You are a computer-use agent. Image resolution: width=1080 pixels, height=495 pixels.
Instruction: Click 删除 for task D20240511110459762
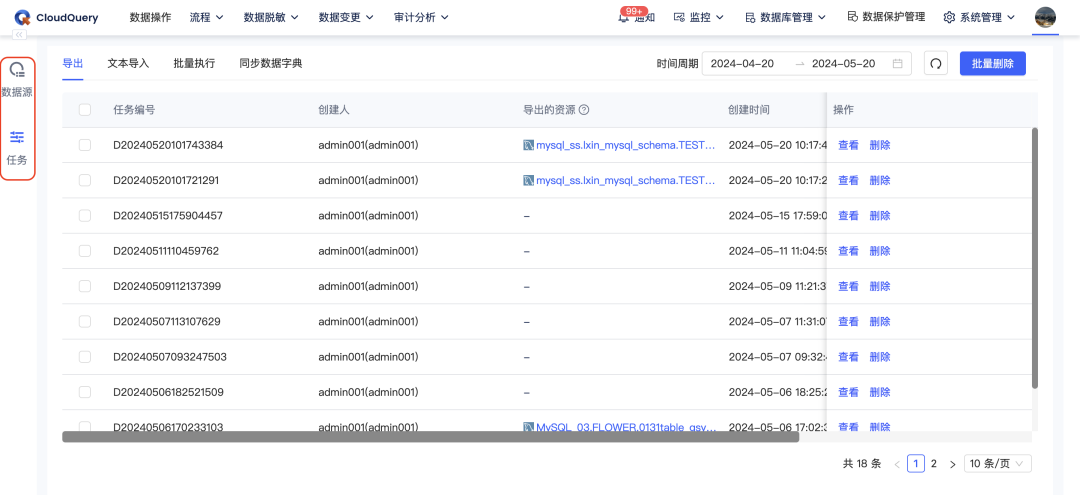click(x=880, y=251)
